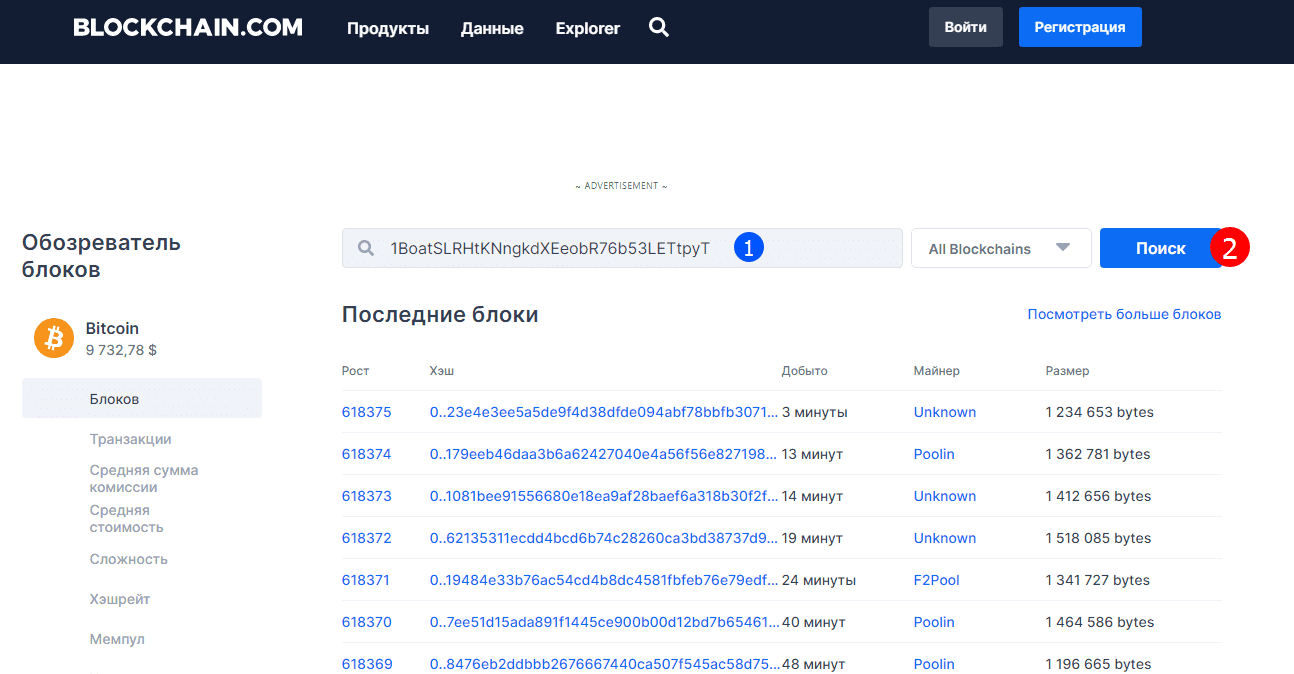
Task: Click size value 1 518 085 bytes
Action: [x=1098, y=538]
